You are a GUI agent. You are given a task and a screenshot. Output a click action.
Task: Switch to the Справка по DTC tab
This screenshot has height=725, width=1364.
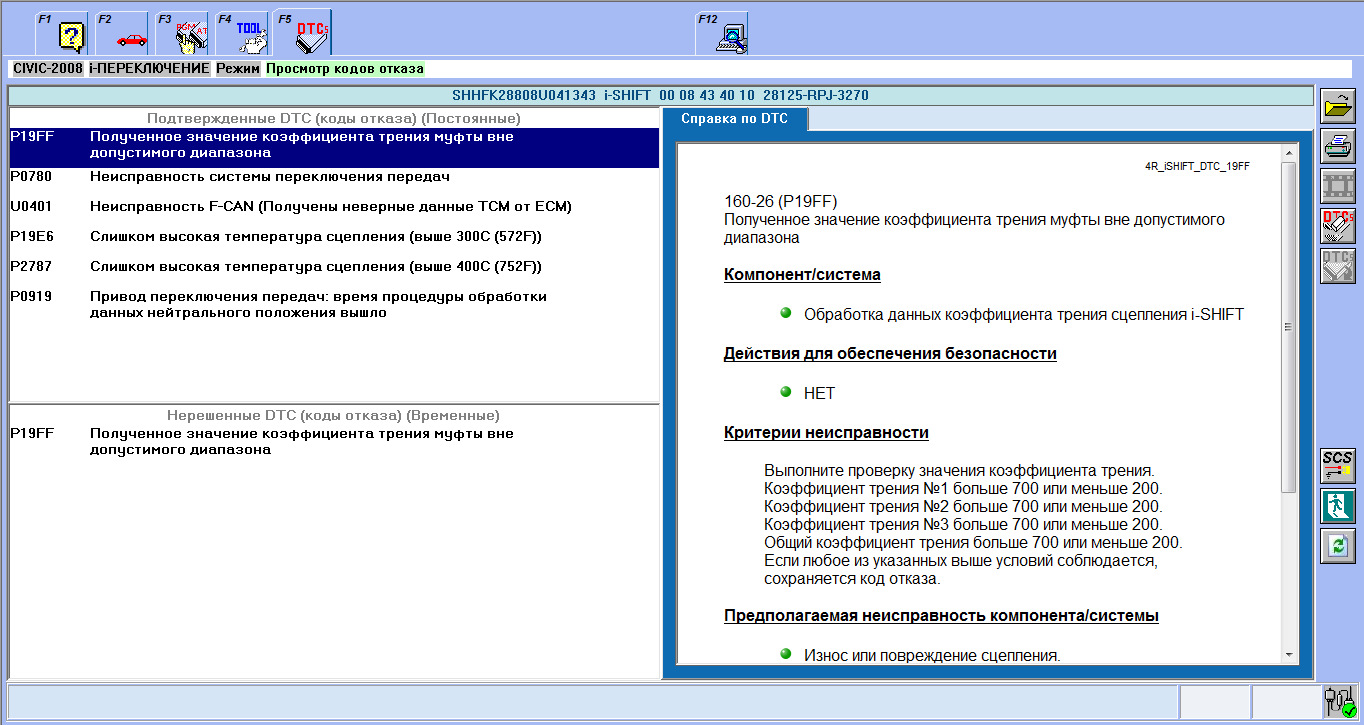pos(734,119)
